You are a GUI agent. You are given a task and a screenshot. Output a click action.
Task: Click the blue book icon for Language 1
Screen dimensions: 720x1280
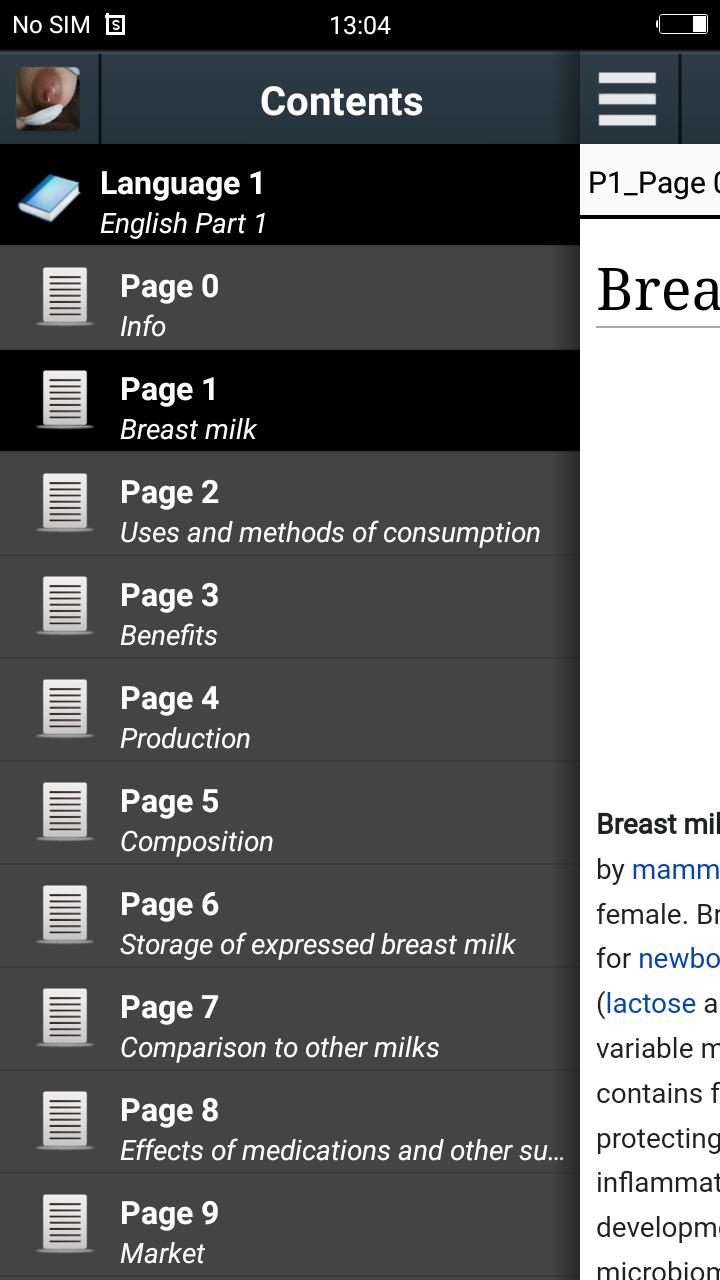(x=48, y=198)
